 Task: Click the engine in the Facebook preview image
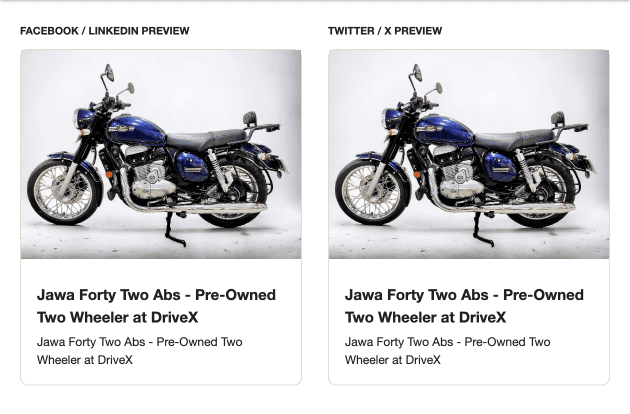[x=151, y=173]
